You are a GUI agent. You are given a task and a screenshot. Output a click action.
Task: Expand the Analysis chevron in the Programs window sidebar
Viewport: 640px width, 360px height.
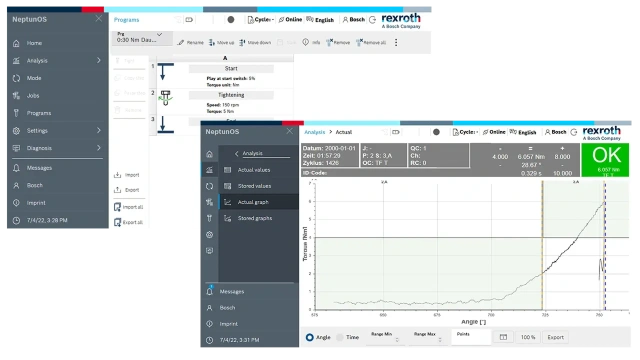99,60
